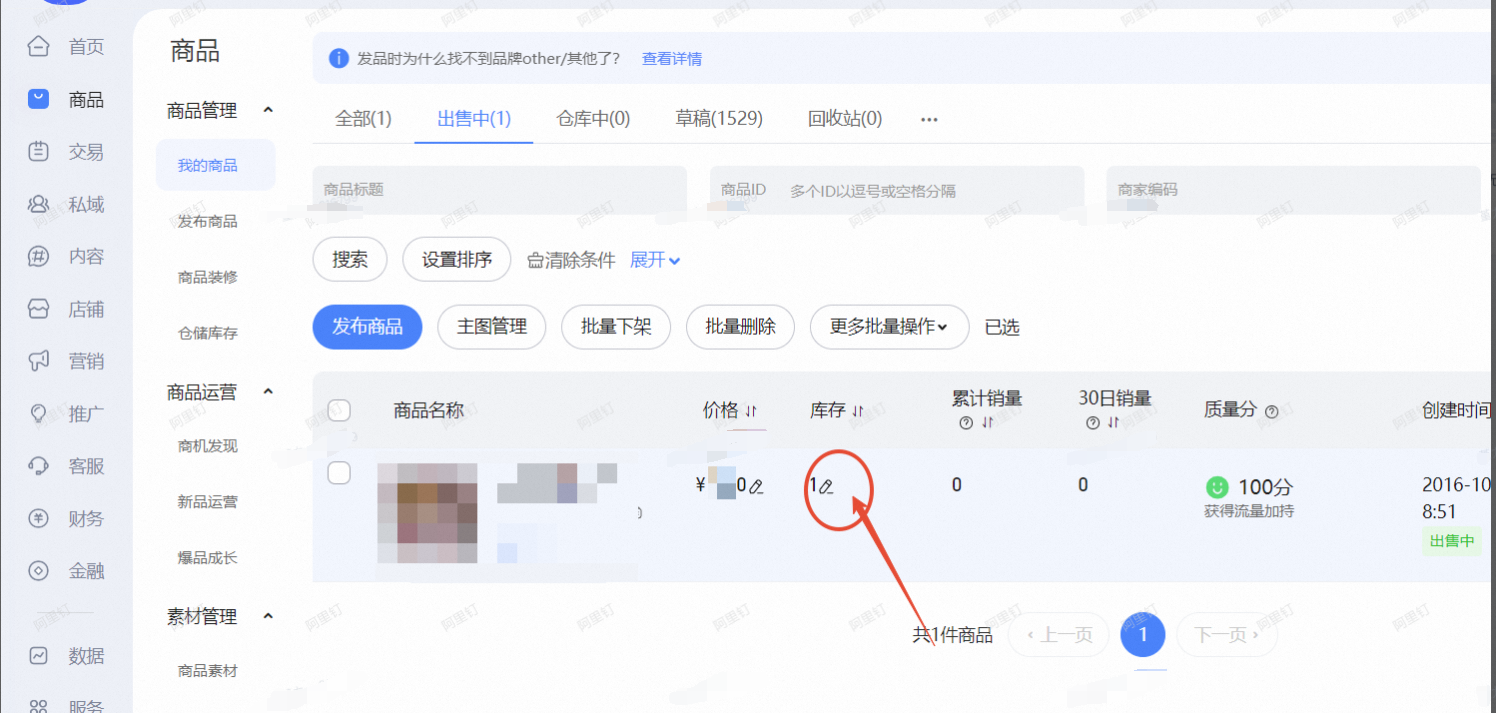The image size is (1496, 713).
Task: Click the 下一页 pagination button
Action: tap(1226, 634)
